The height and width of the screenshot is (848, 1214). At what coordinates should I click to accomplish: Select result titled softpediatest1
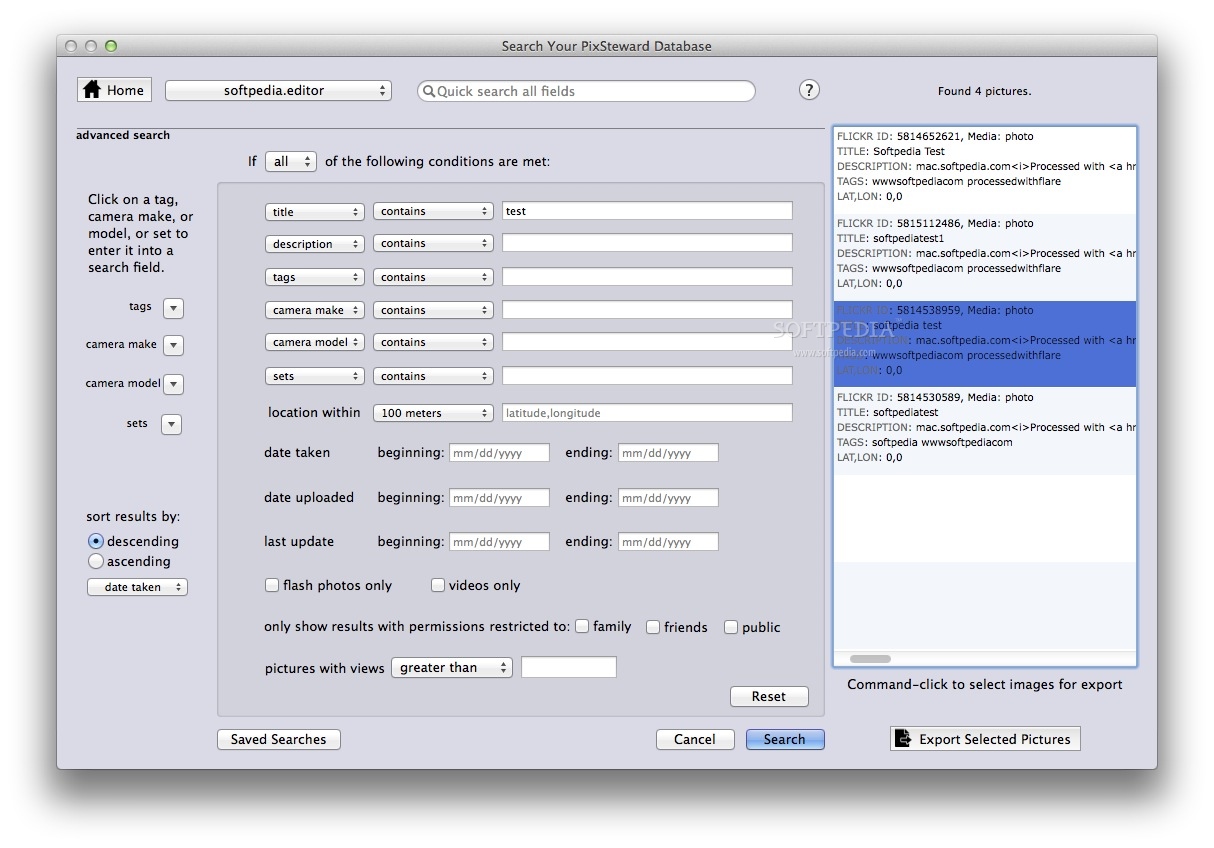[x=985, y=257]
